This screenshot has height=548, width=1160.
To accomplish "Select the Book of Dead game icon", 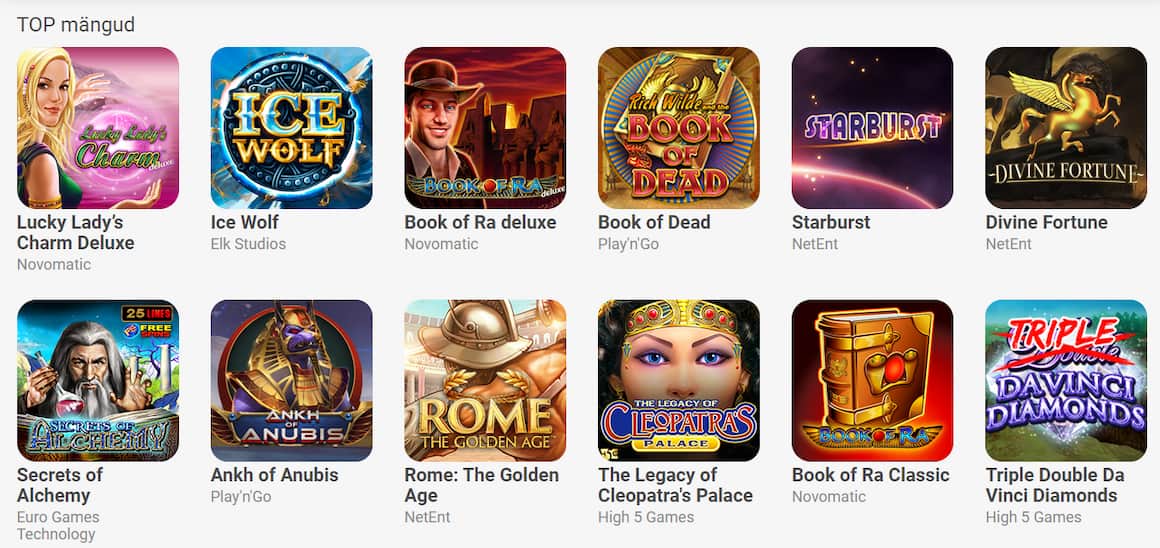I will tap(679, 128).
